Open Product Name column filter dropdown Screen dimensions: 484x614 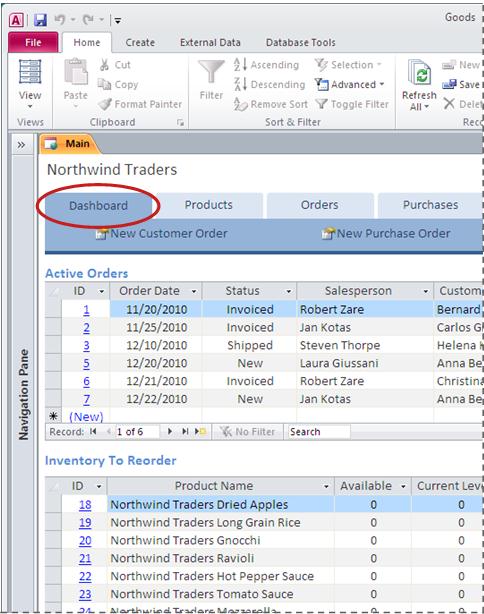(x=326, y=486)
